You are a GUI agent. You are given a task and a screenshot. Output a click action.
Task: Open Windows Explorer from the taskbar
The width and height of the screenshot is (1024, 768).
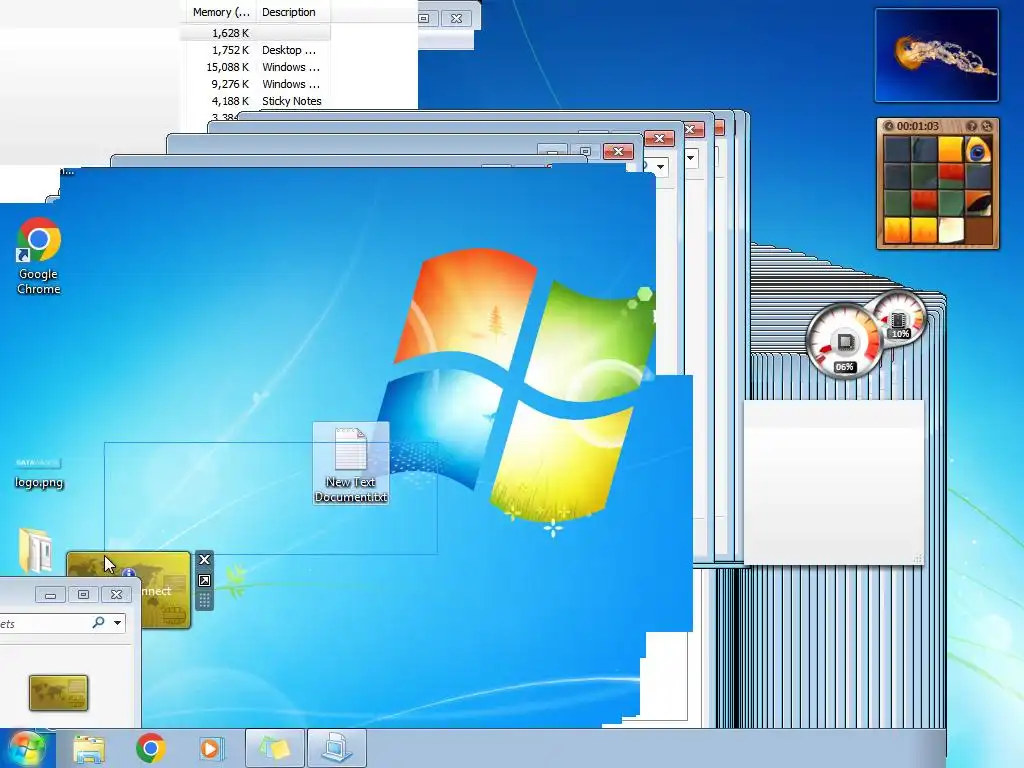coord(89,748)
